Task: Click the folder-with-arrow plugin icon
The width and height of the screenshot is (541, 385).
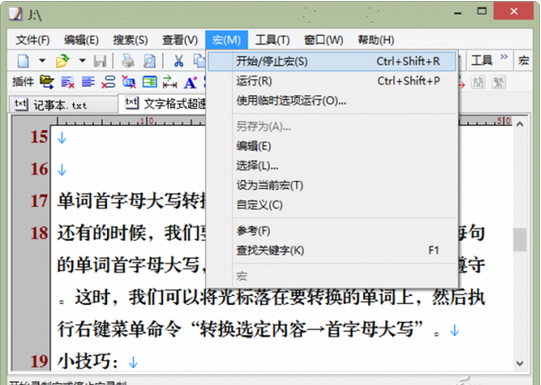Action: pyautogui.click(x=47, y=82)
